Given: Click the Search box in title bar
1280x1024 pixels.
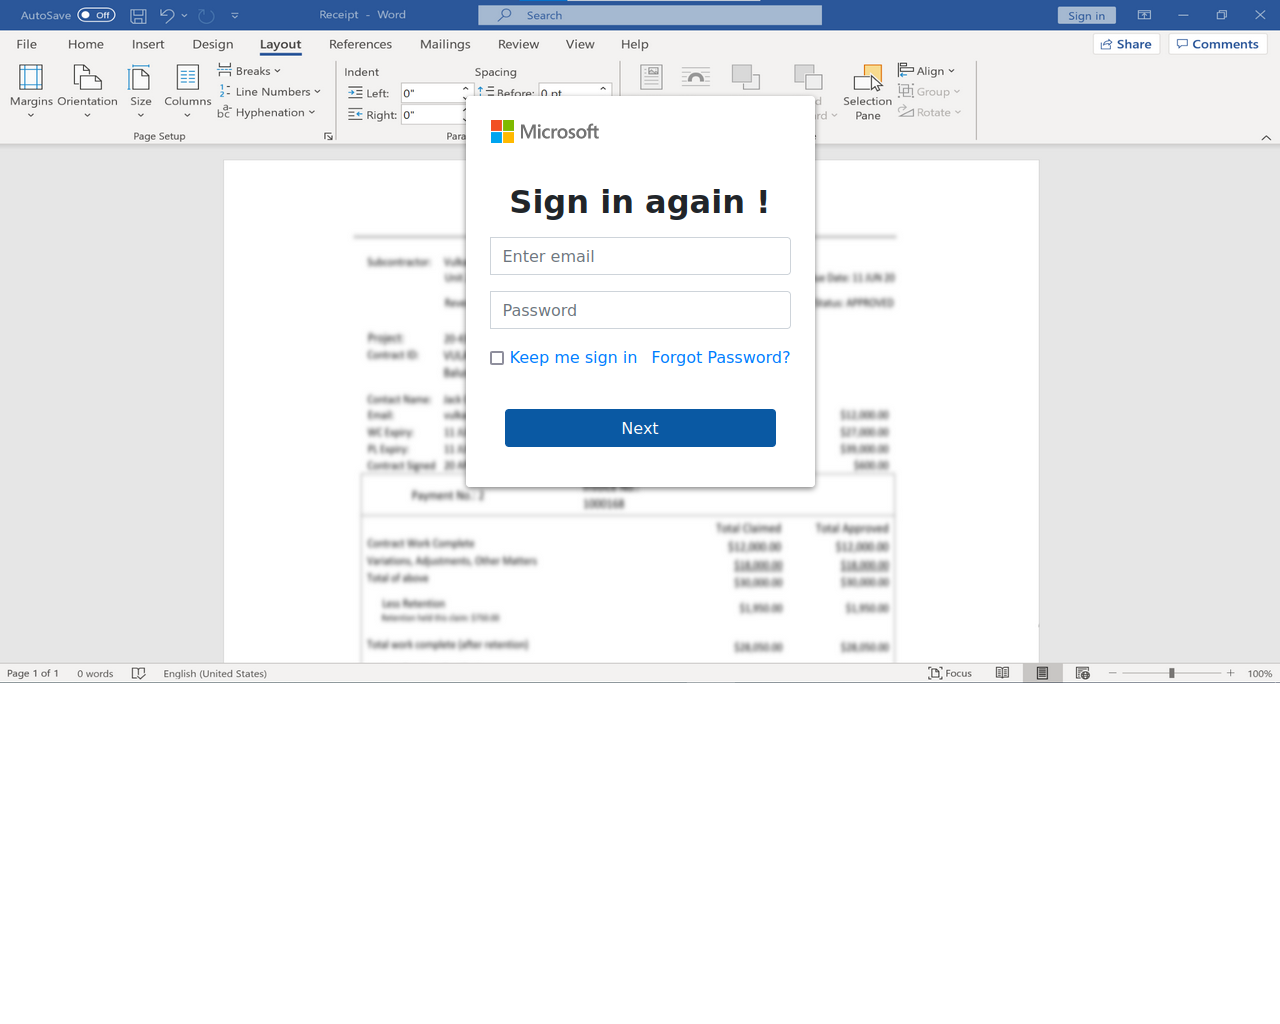Looking at the screenshot, I should (x=650, y=15).
